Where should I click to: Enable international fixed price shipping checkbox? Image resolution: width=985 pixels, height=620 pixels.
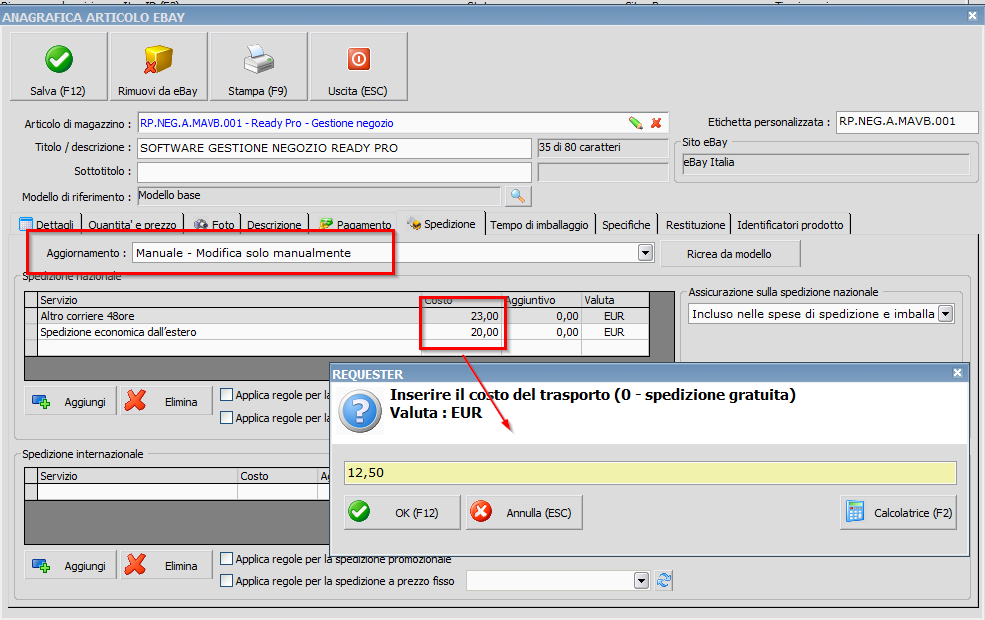pos(227,581)
